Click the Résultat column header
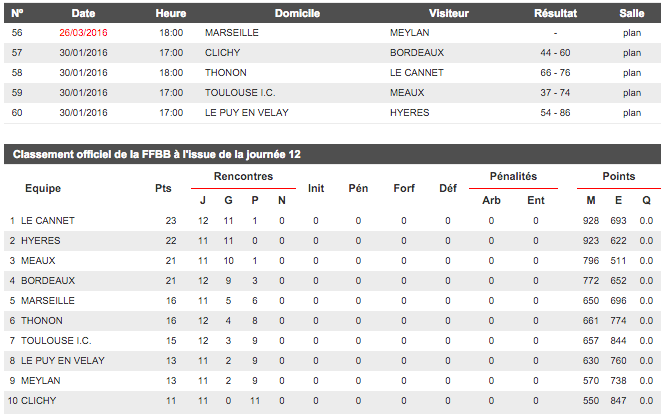Image resolution: width=664 pixels, height=414 pixels. (x=555, y=13)
